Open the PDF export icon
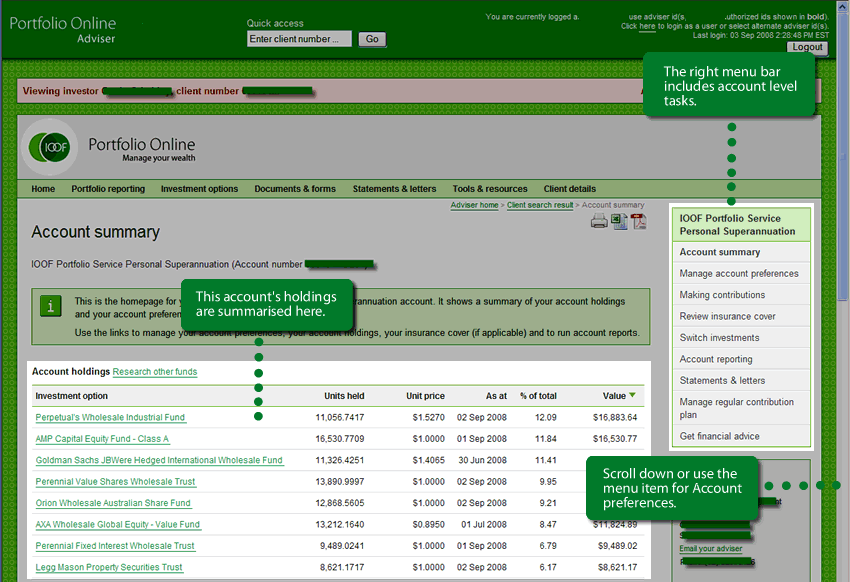This screenshot has width=850, height=582. coord(639,221)
